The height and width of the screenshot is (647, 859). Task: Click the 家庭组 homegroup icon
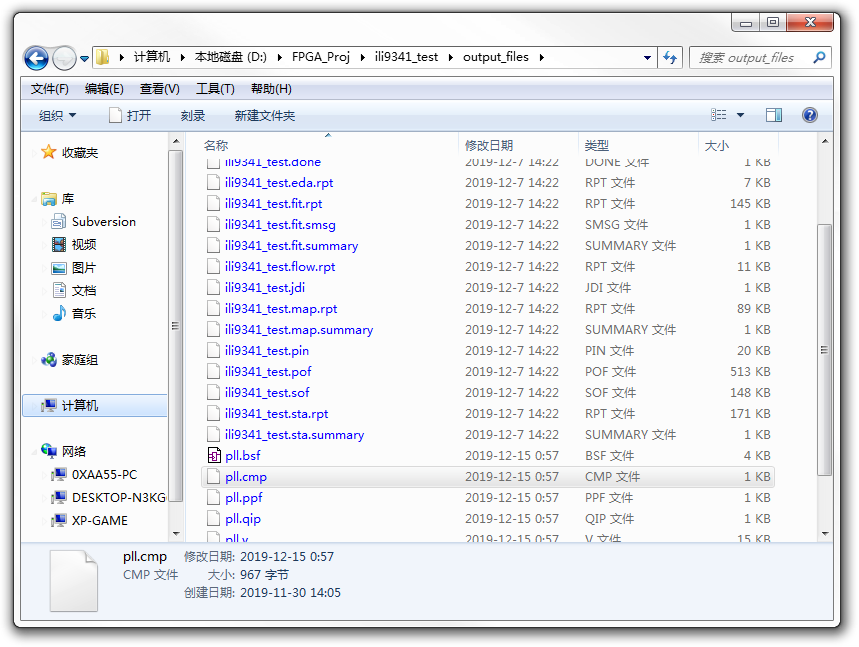(49, 360)
